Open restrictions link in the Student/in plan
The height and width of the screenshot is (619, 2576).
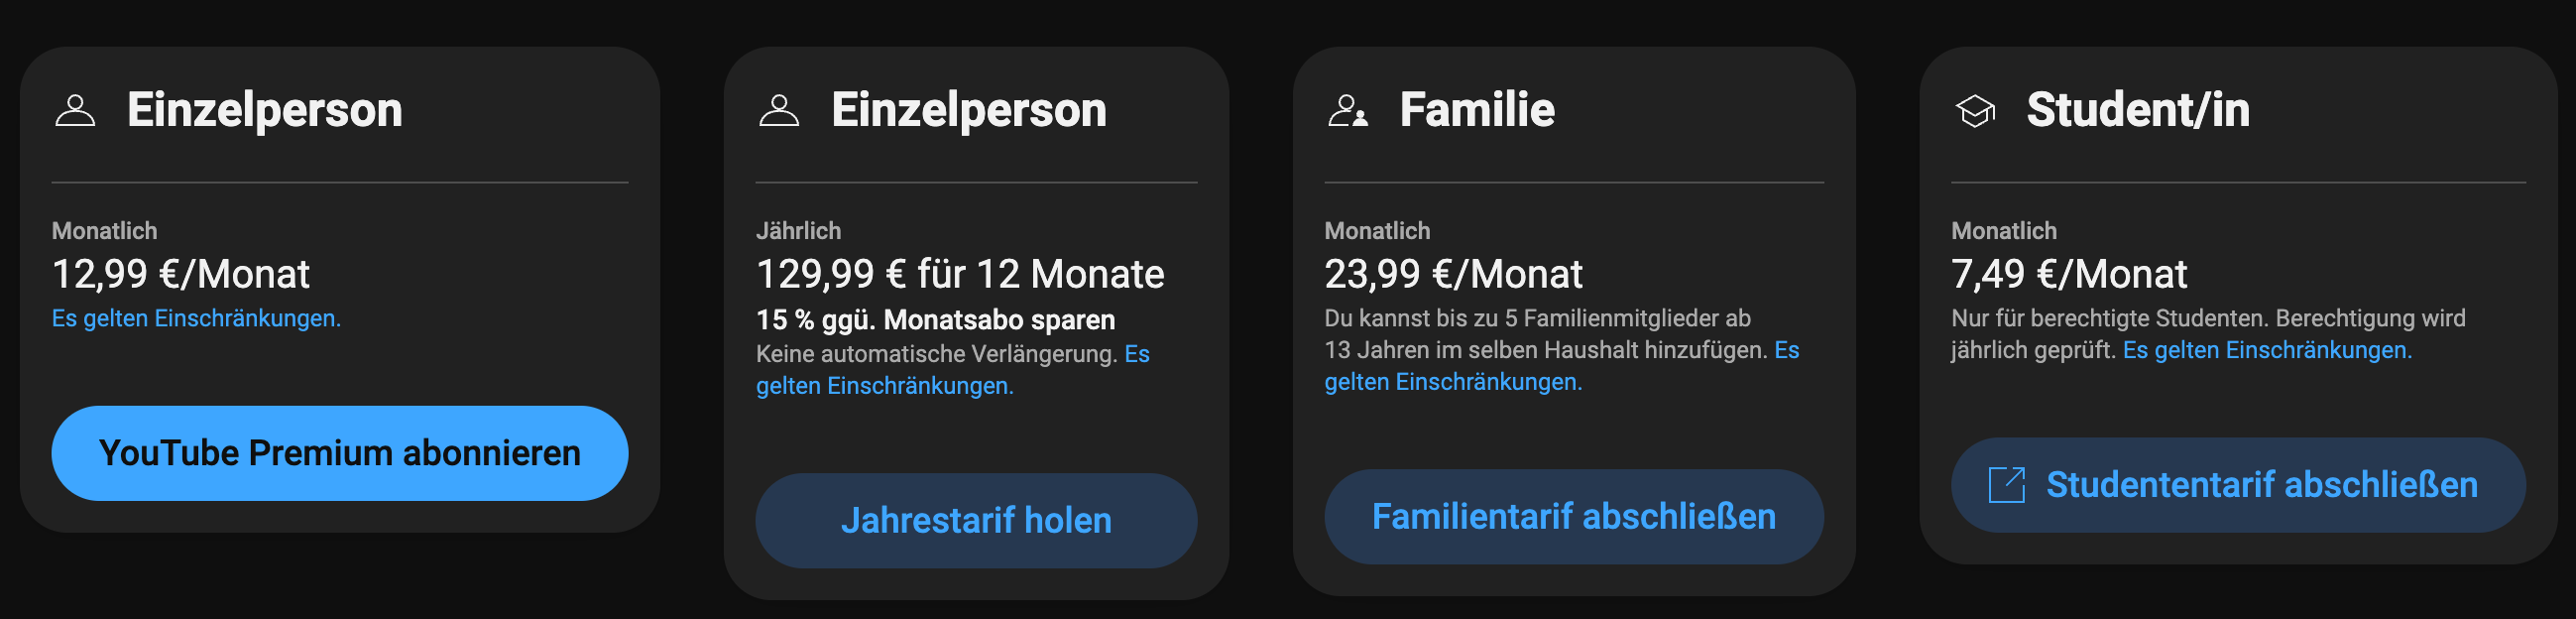click(2267, 350)
